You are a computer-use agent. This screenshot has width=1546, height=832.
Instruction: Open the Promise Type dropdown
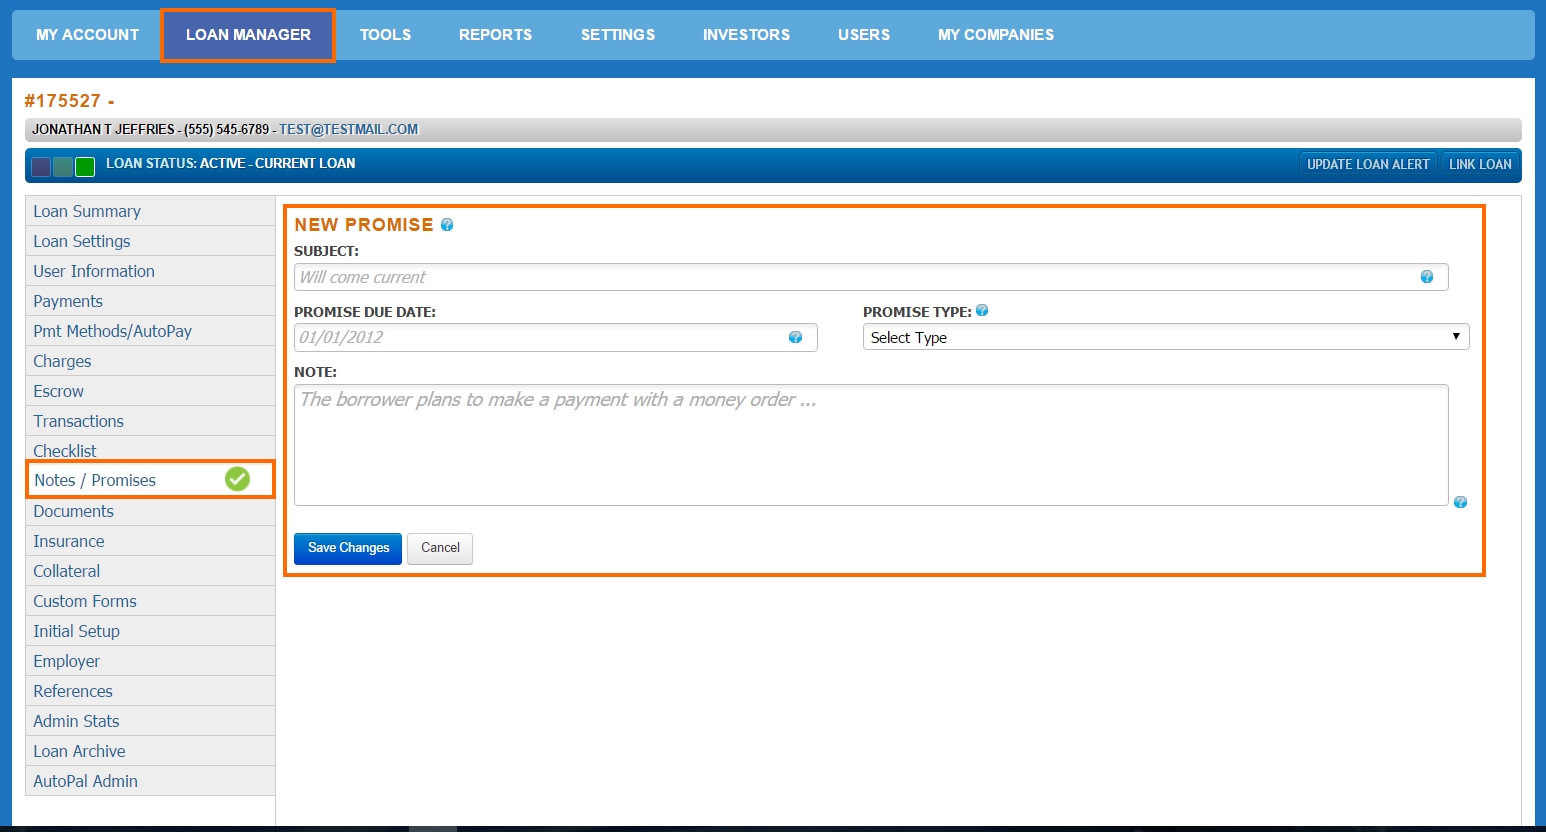click(1166, 337)
